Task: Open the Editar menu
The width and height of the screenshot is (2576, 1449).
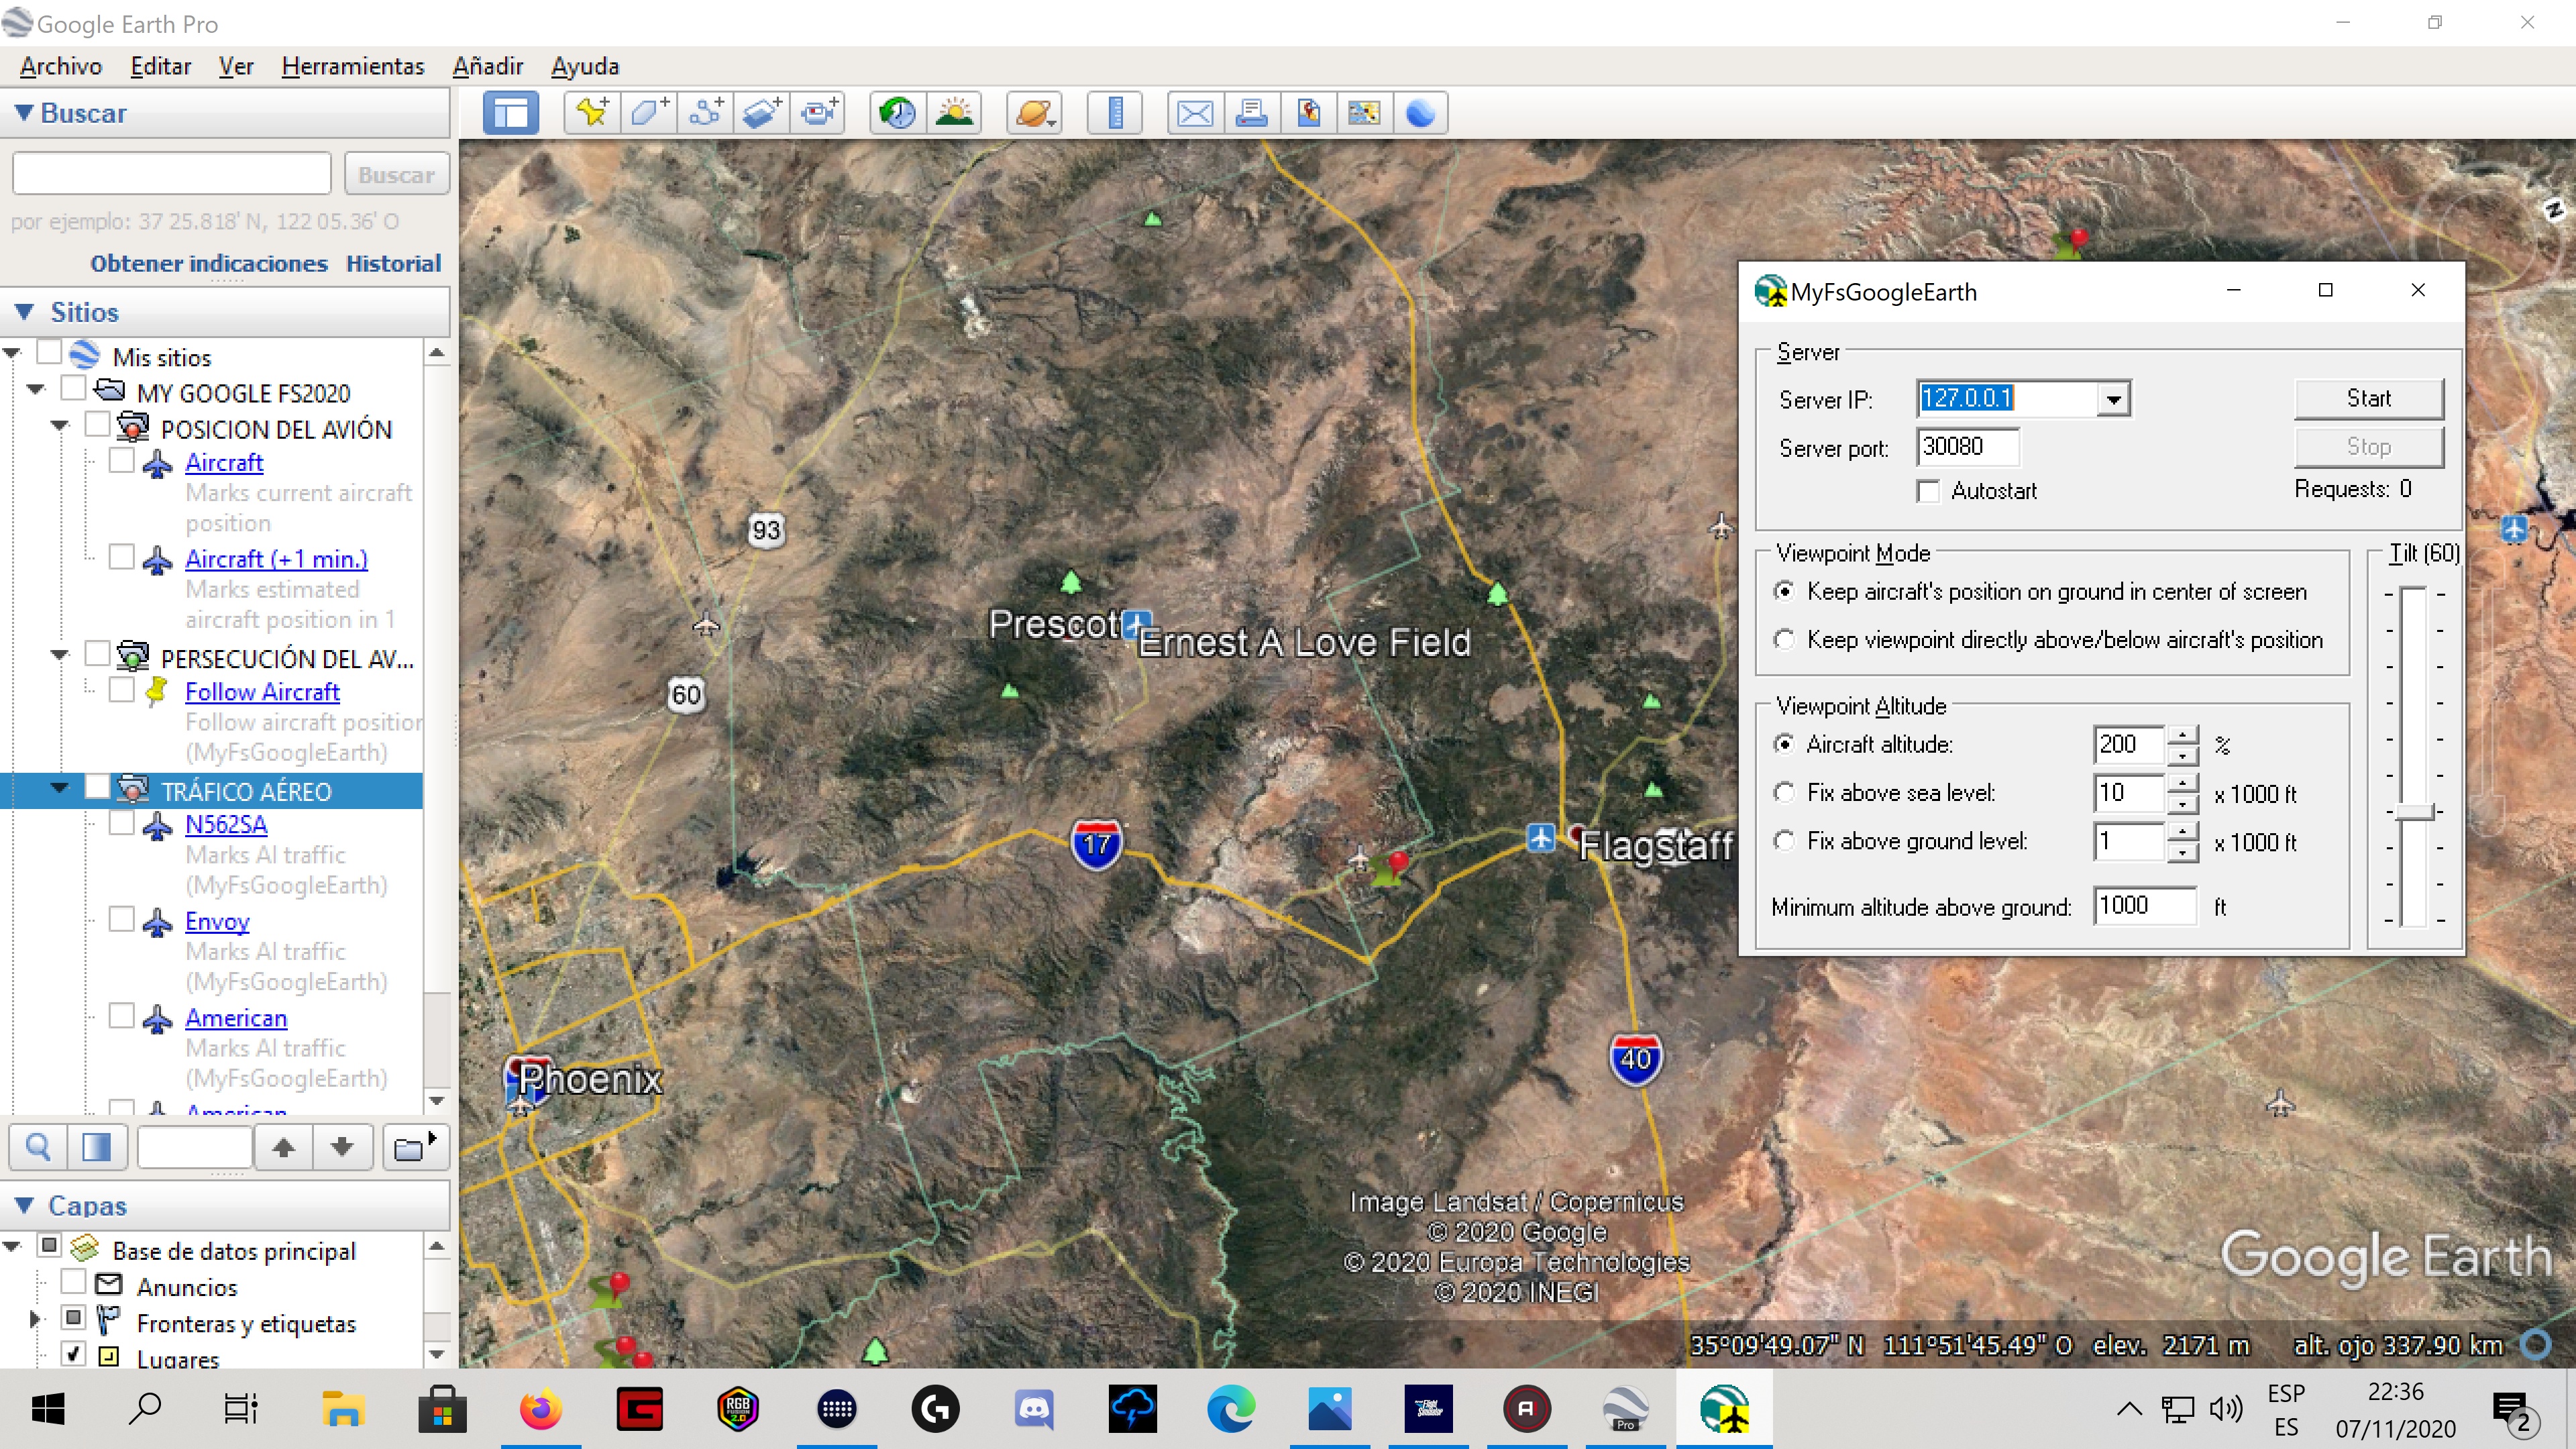Action: (161, 66)
